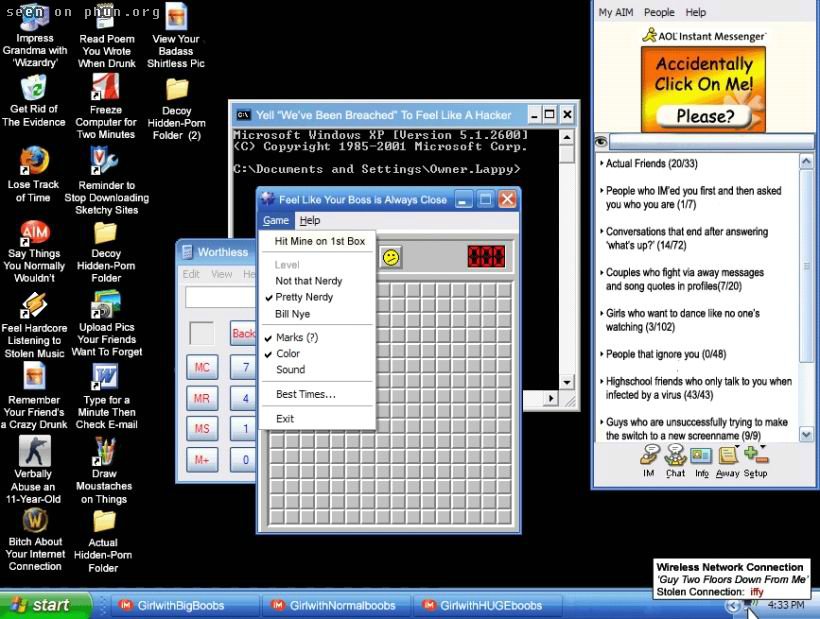820x619 pixels.
Task: Open 'Freeze Computer for Two Minutes' Adobe icon
Action: (x=106, y=107)
